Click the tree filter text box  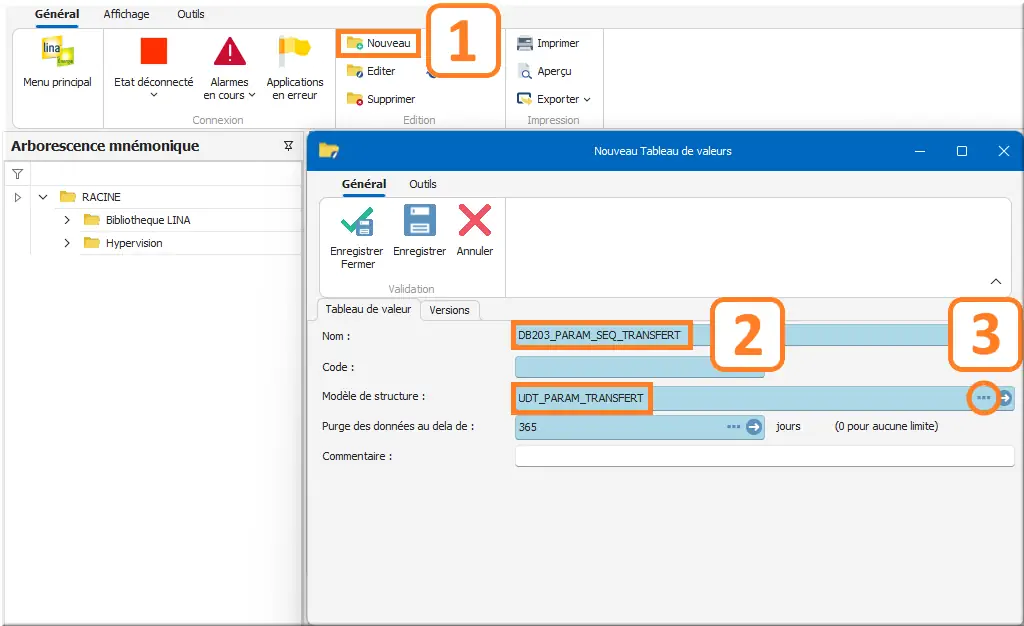click(165, 174)
